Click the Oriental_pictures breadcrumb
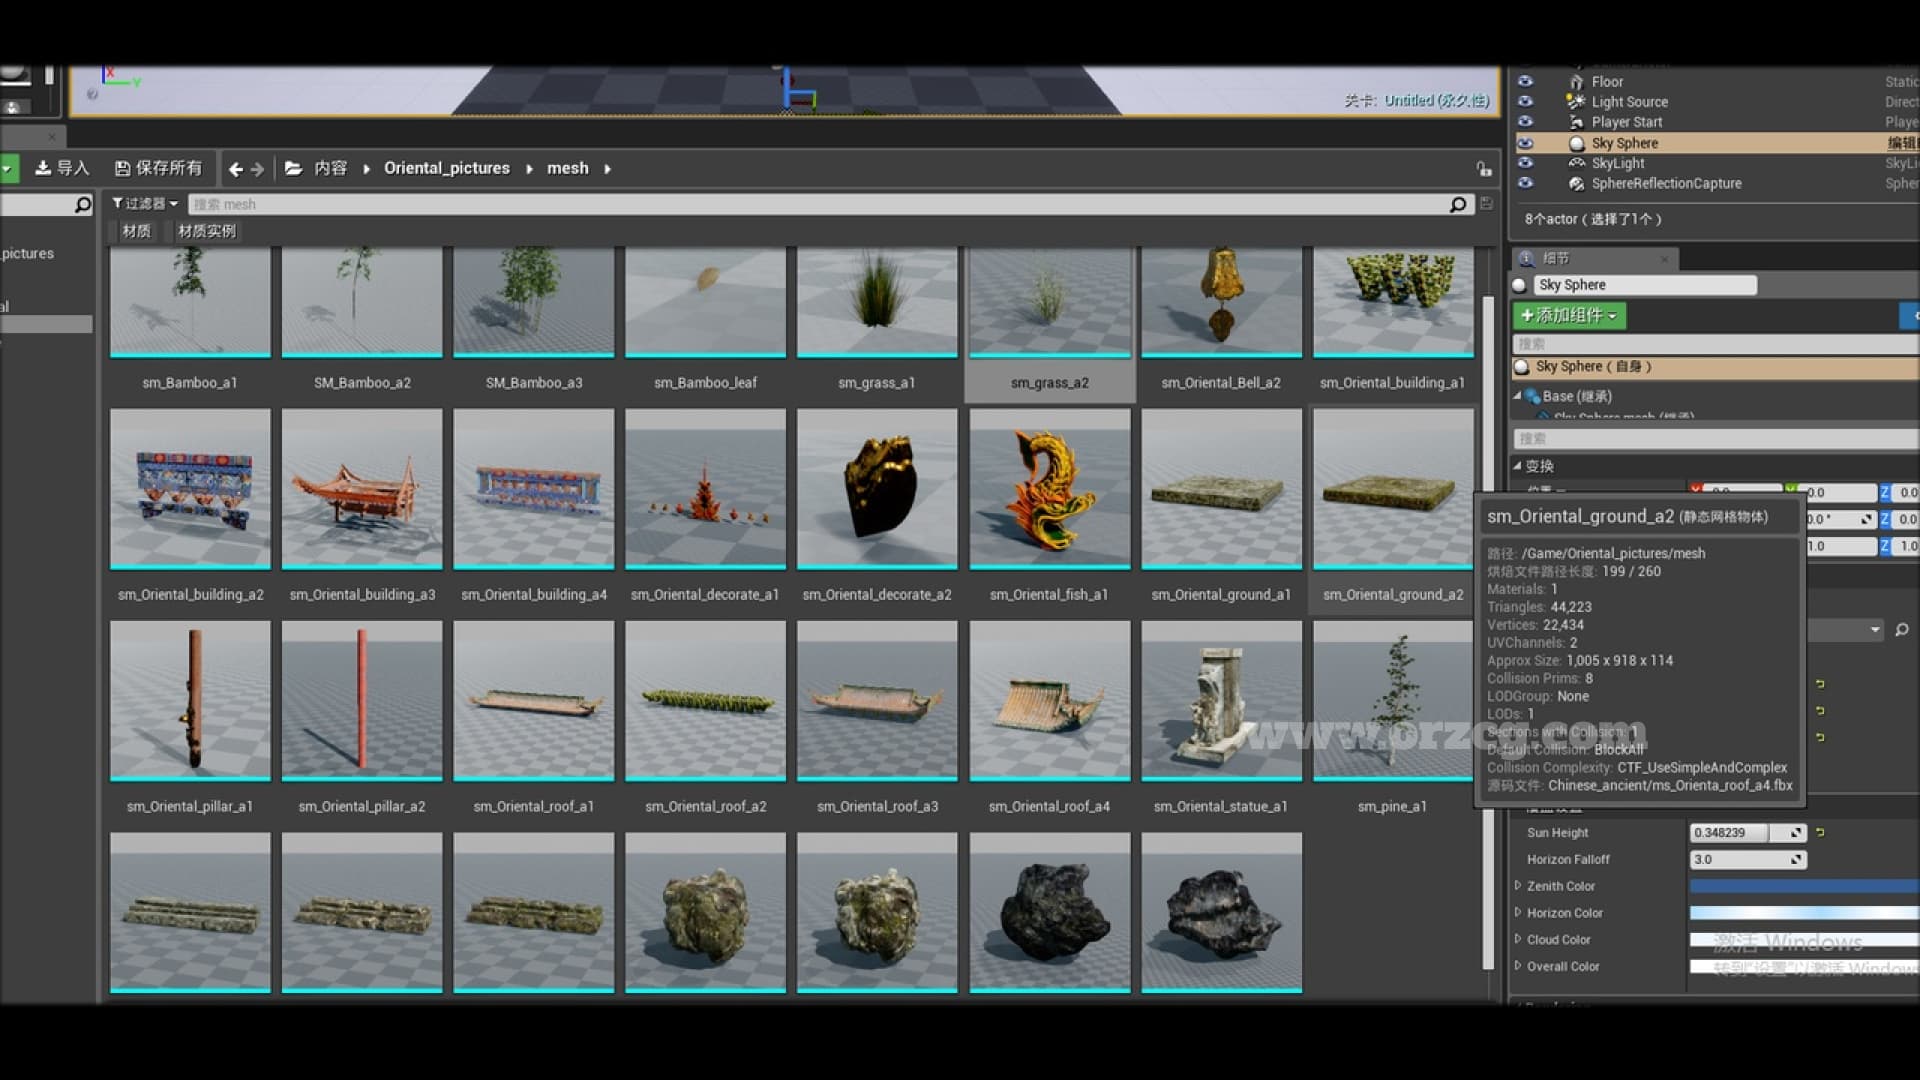 coord(446,168)
